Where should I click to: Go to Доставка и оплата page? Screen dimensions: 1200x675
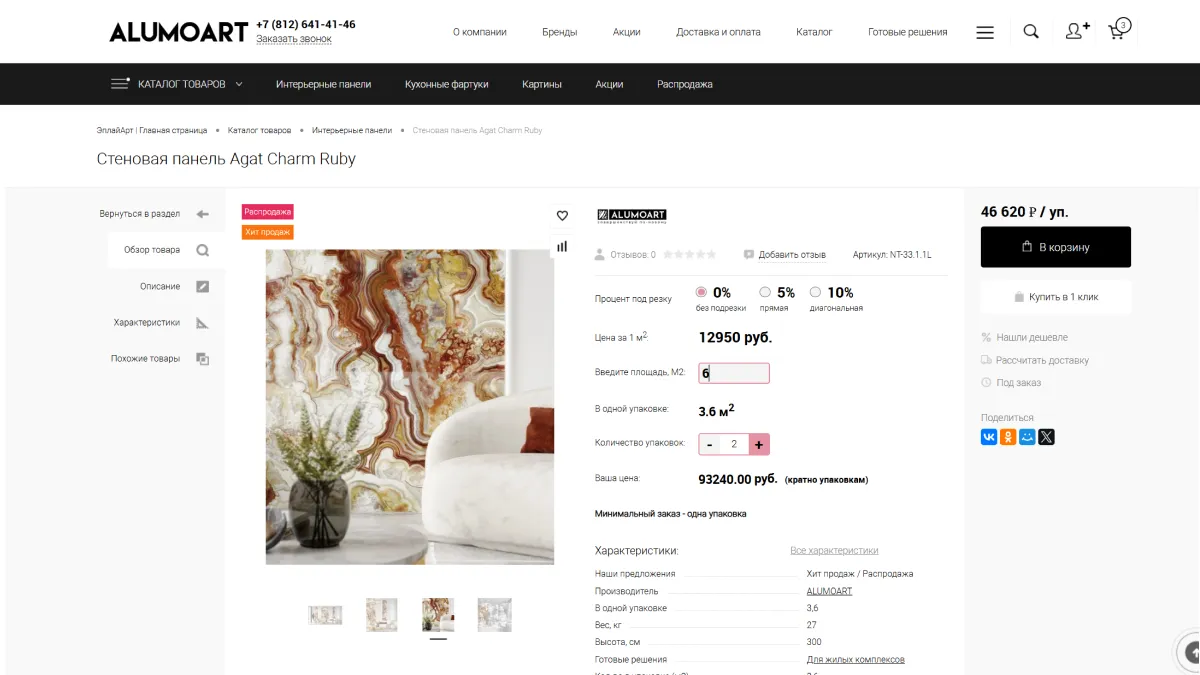pos(718,32)
